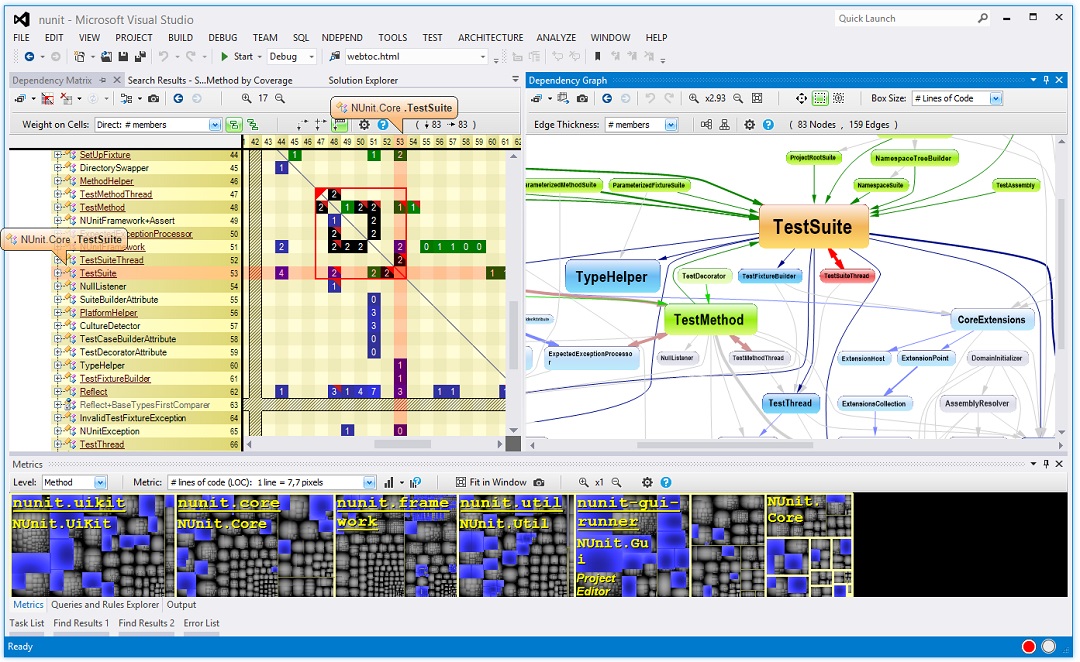Open the Box Size dropdown
The image size is (1080, 662).
[995, 99]
